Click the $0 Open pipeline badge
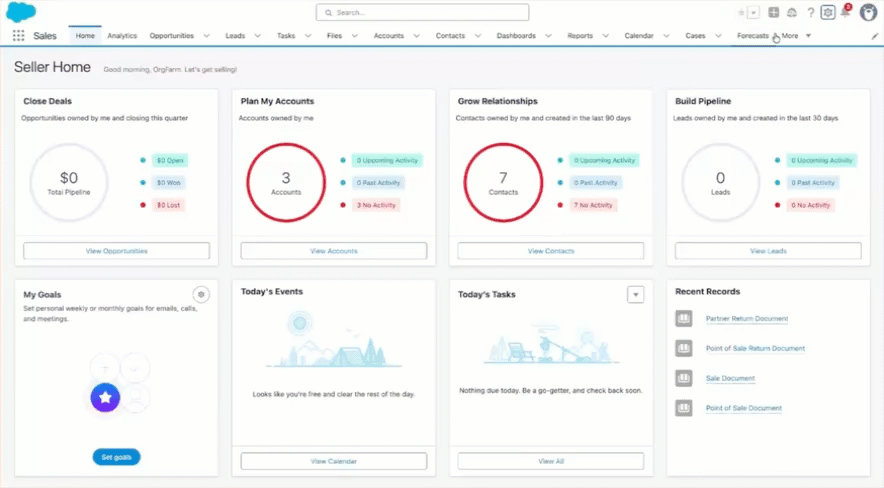 coord(170,160)
